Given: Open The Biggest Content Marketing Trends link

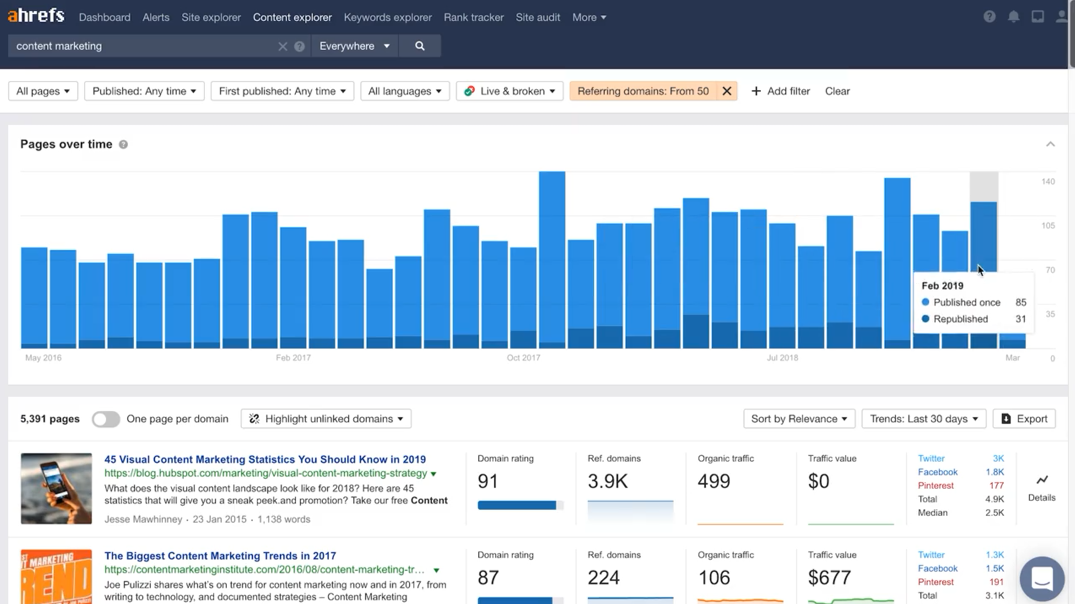Looking at the screenshot, I should [220, 556].
